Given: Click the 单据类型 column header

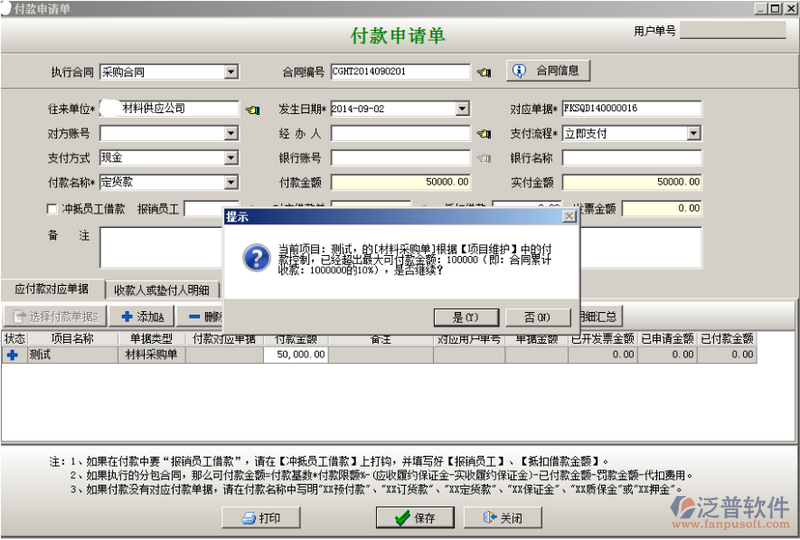Looking at the screenshot, I should click(x=152, y=339).
